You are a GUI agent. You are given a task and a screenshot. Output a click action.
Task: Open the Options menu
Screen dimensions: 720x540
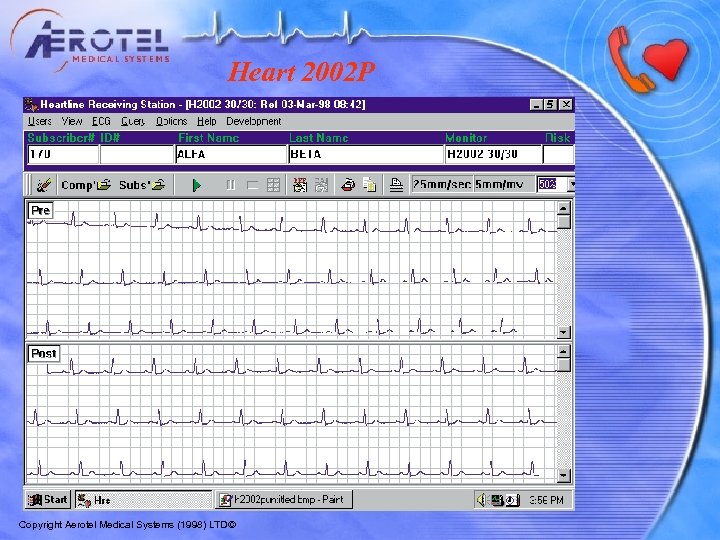pos(171,121)
